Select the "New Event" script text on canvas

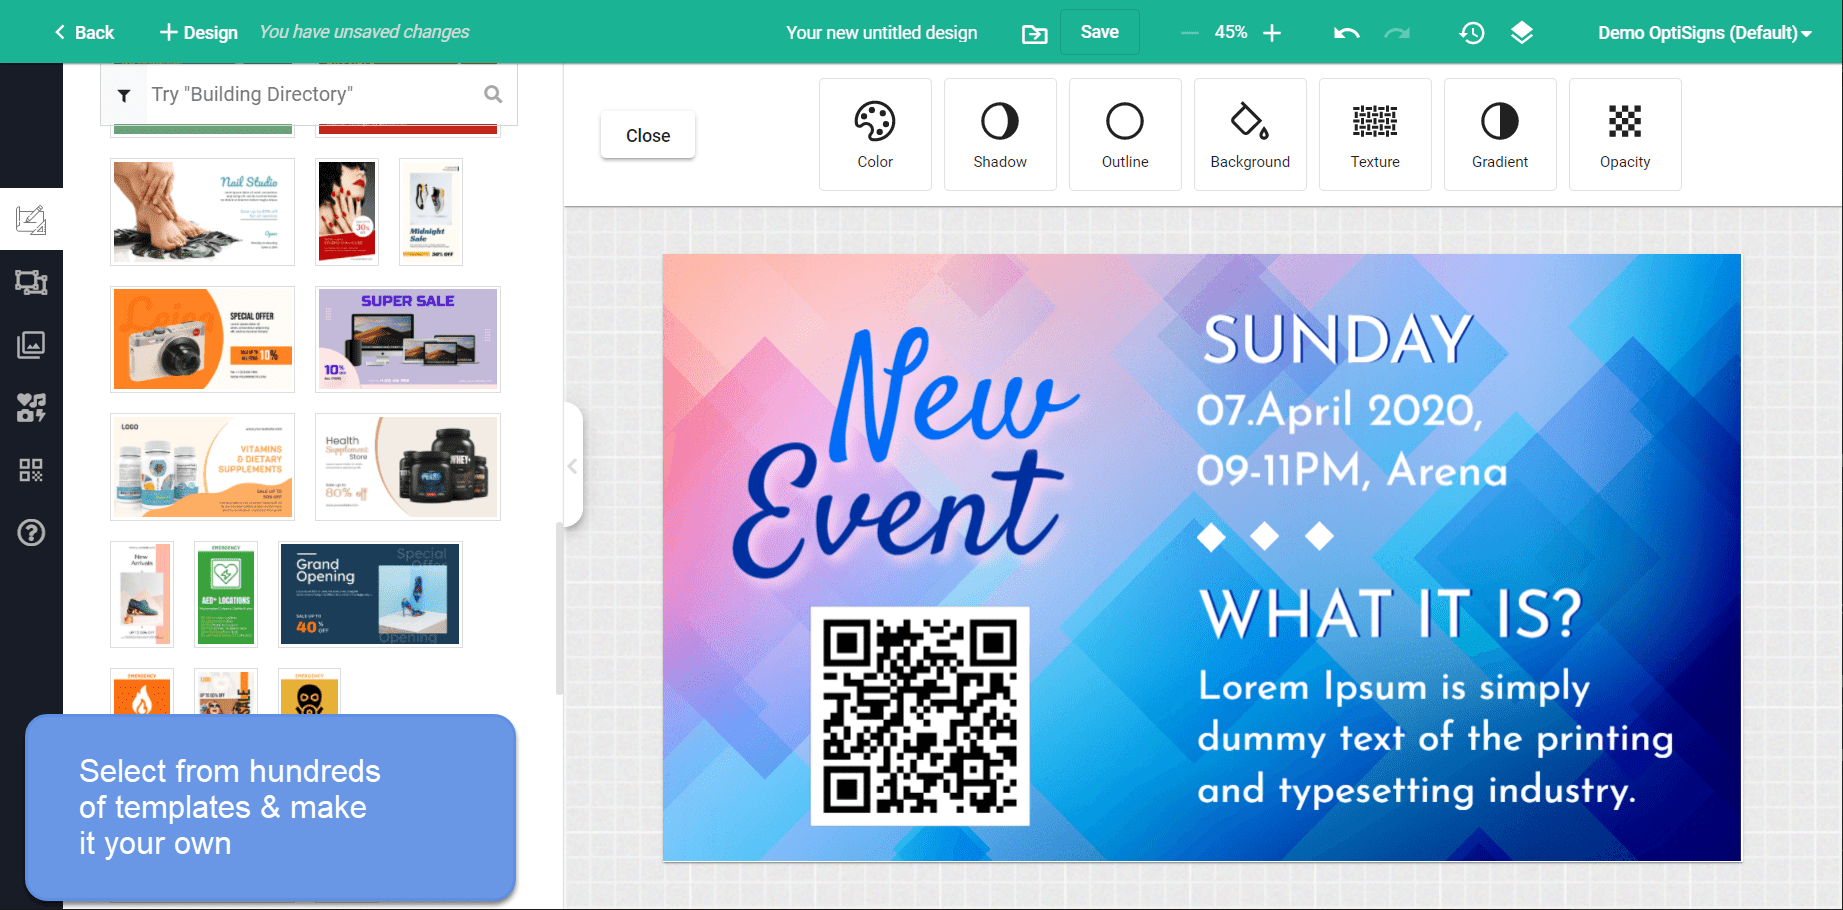point(905,455)
